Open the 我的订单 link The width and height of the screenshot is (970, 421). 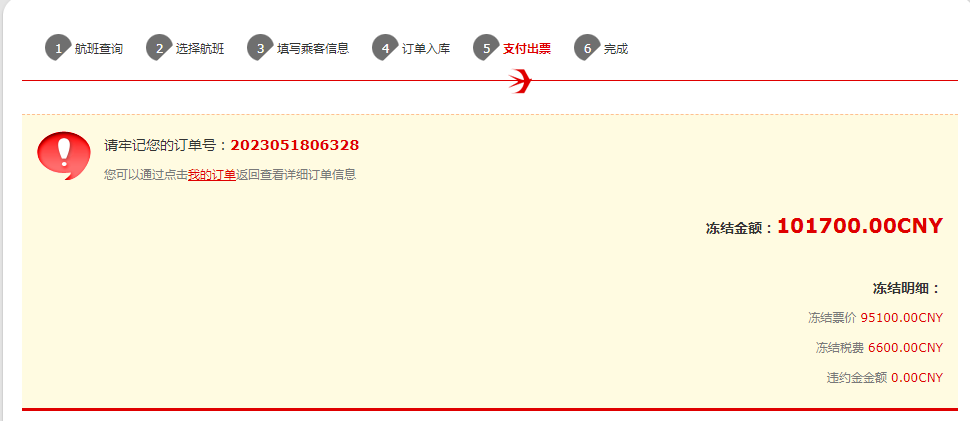click(x=212, y=175)
